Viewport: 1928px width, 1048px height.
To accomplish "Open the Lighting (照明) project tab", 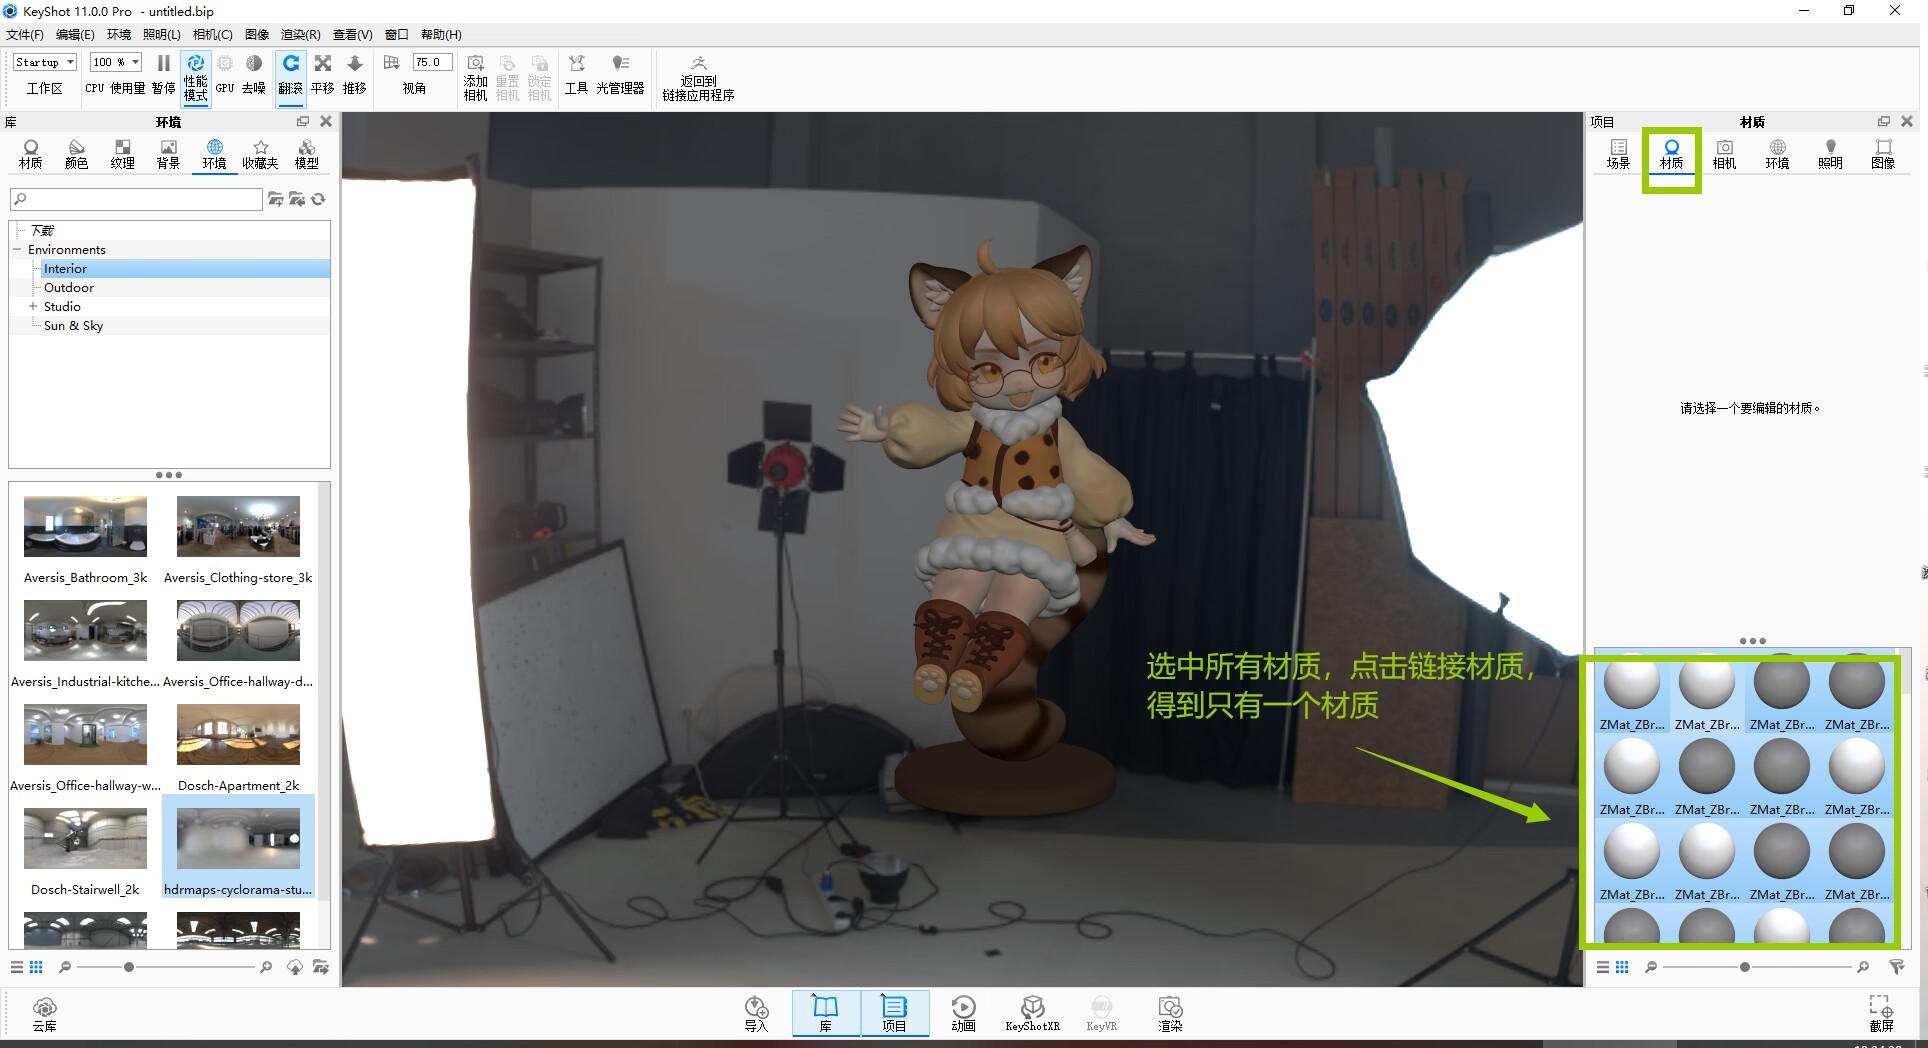I will 1830,154.
